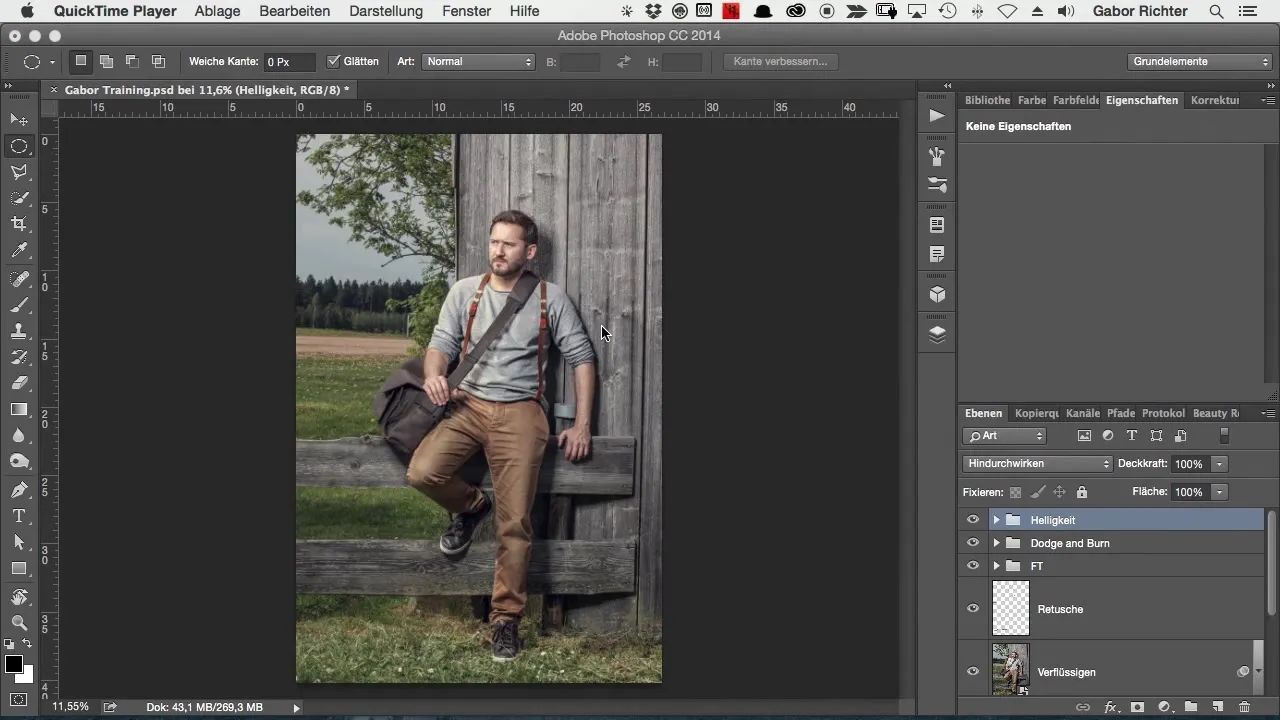Image resolution: width=1280 pixels, height=720 pixels.
Task: Select the Rectangle shape tool
Action: click(x=19, y=568)
